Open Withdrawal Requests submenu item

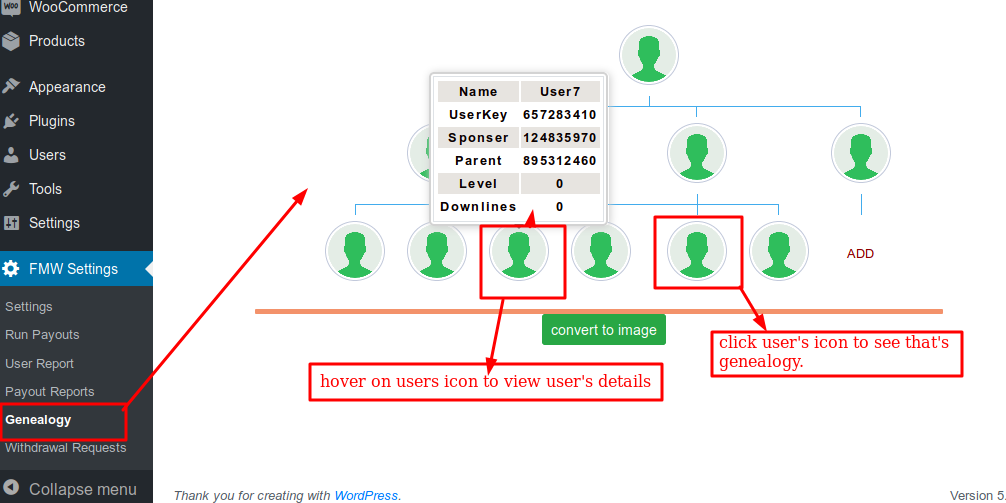point(66,448)
